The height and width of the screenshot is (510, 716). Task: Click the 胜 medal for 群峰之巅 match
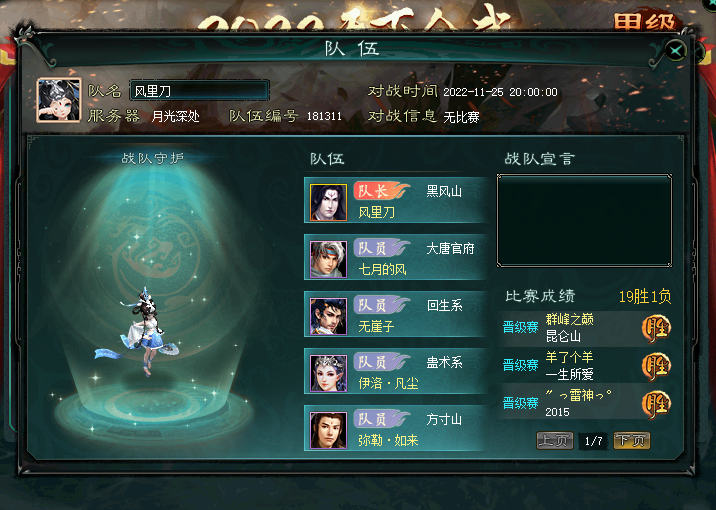pos(656,329)
